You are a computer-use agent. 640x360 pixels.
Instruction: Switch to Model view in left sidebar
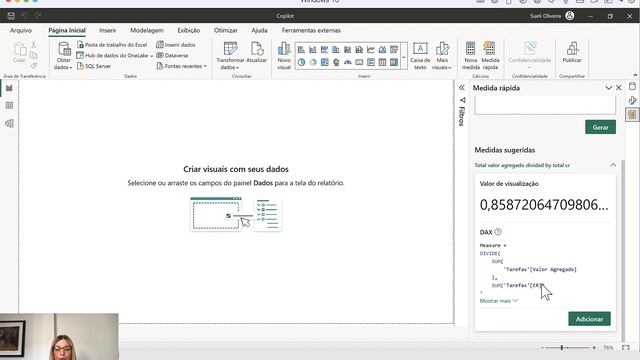pos(9,123)
